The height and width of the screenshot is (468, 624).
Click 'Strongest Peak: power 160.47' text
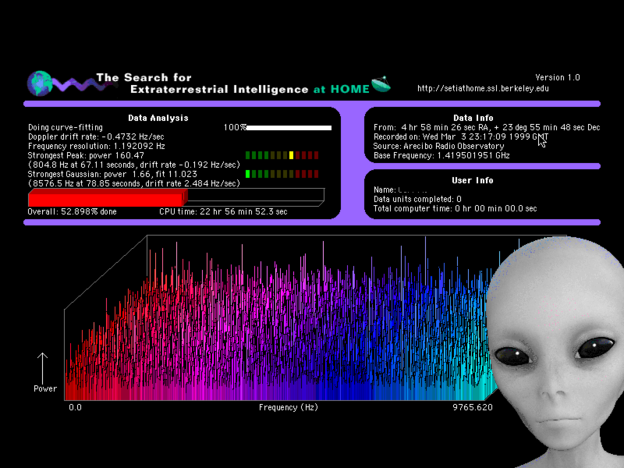coord(86,155)
